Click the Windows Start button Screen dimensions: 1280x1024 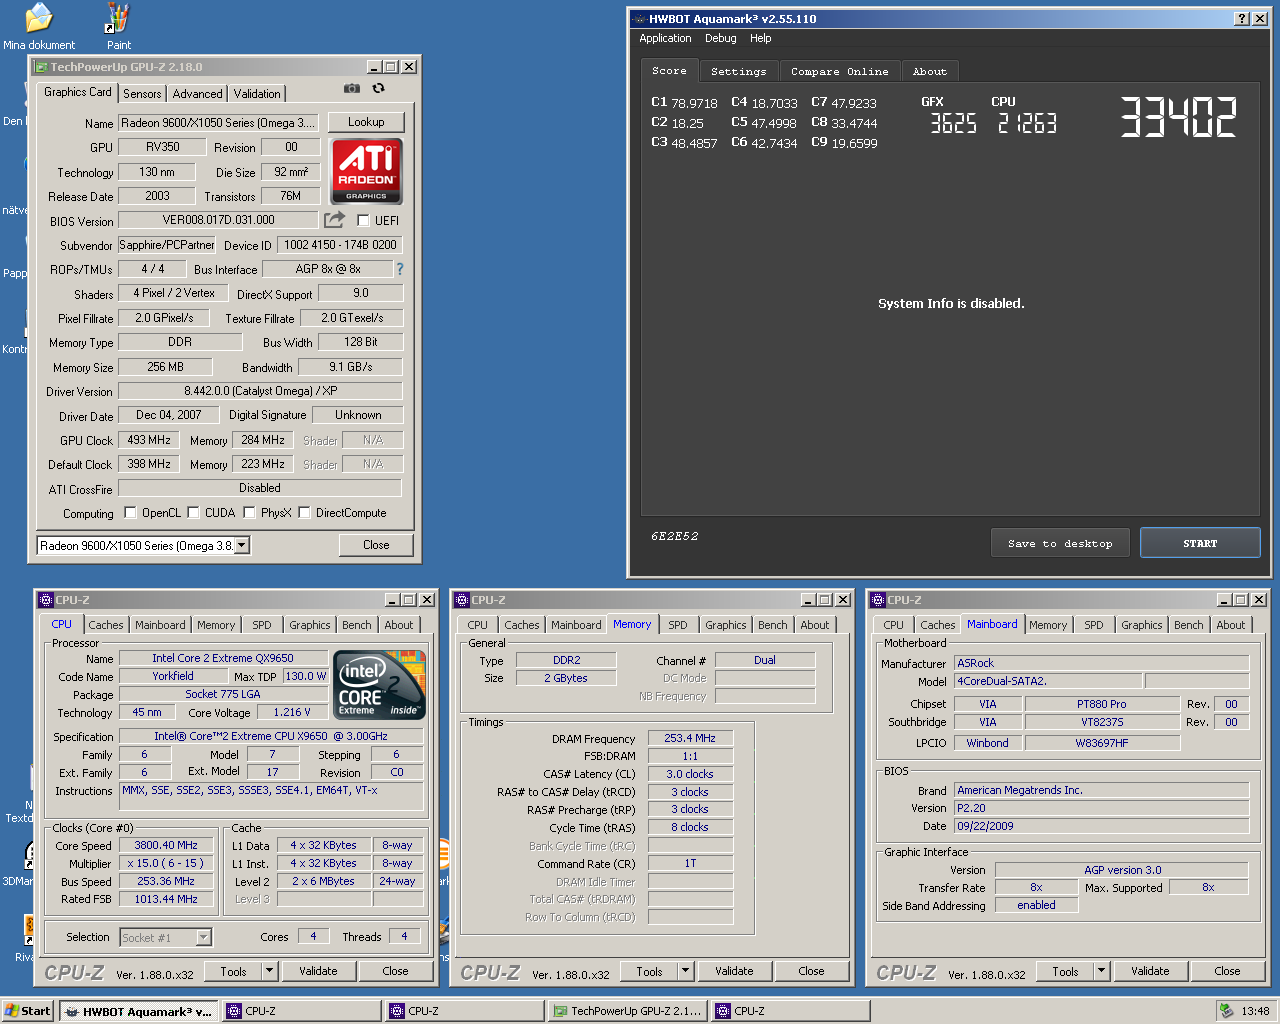point(28,1011)
